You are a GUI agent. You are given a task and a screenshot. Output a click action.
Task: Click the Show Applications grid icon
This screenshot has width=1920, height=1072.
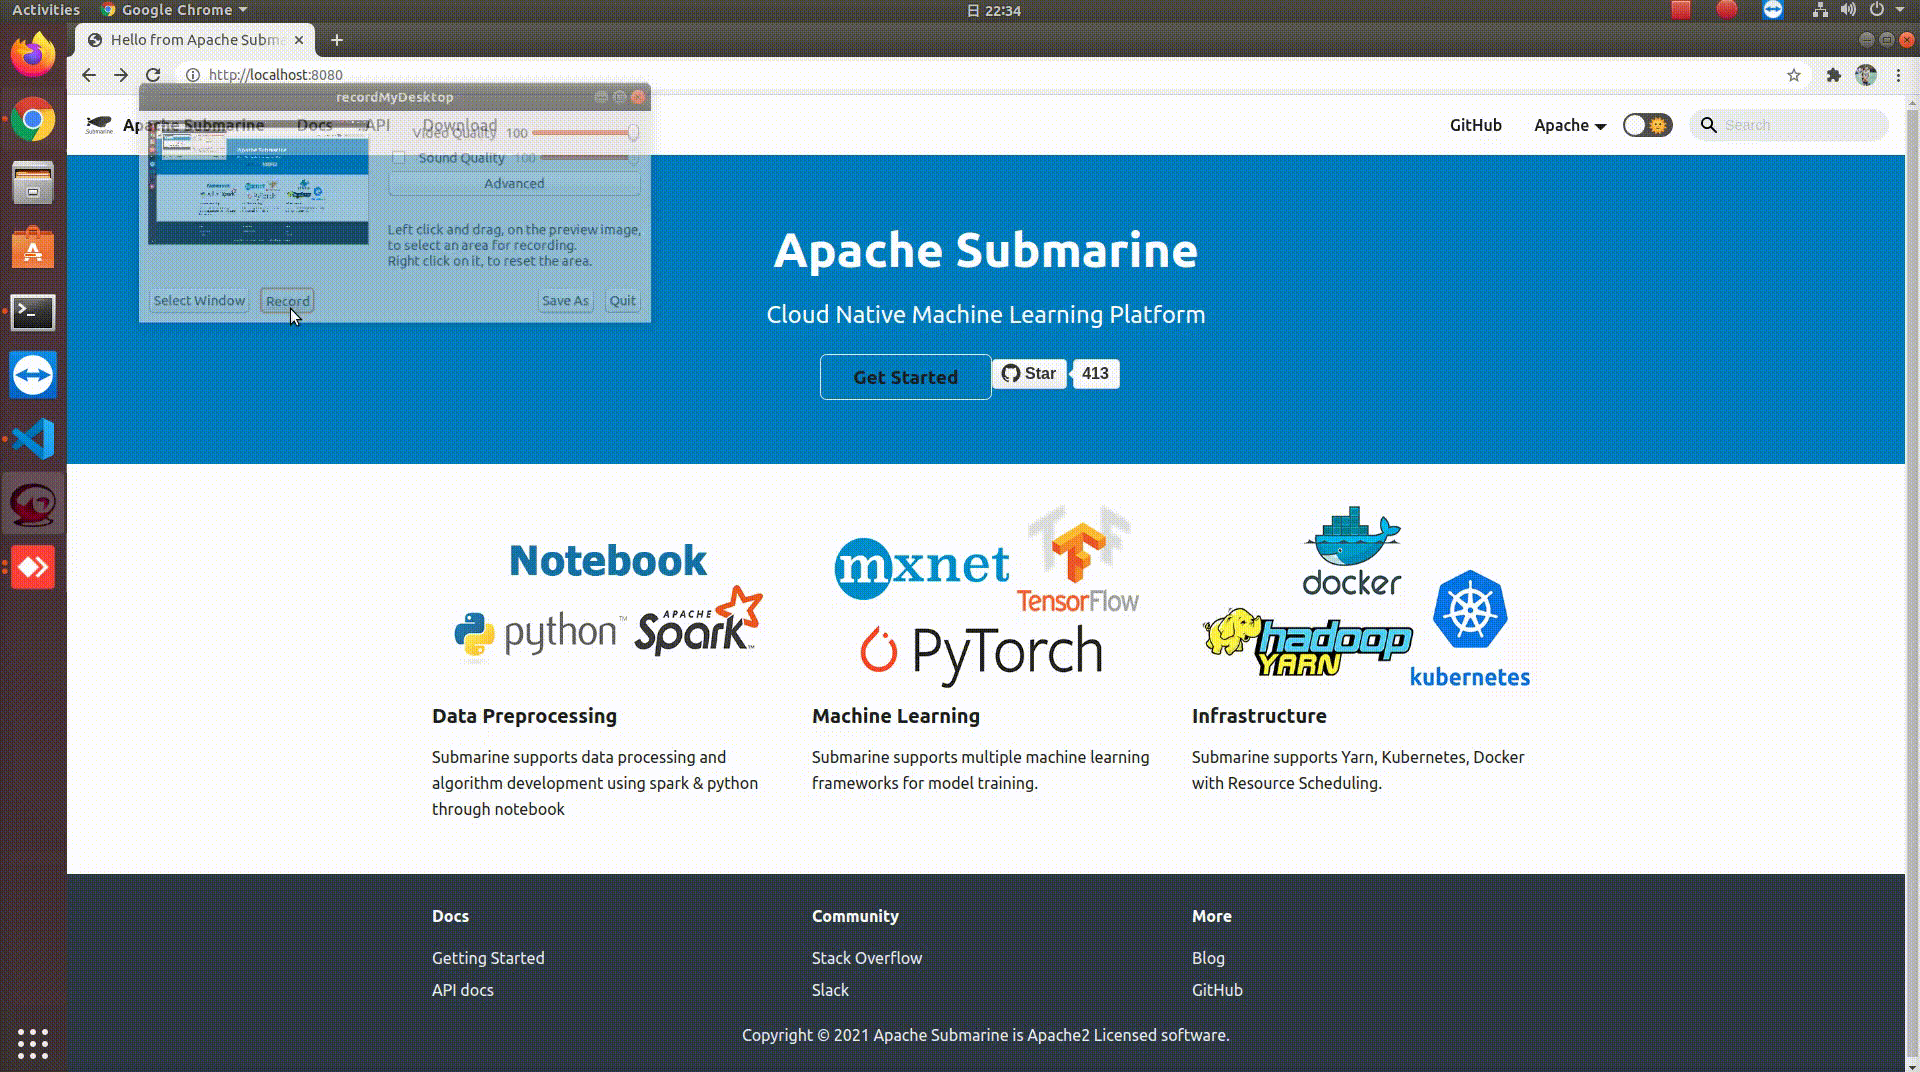(x=33, y=1043)
